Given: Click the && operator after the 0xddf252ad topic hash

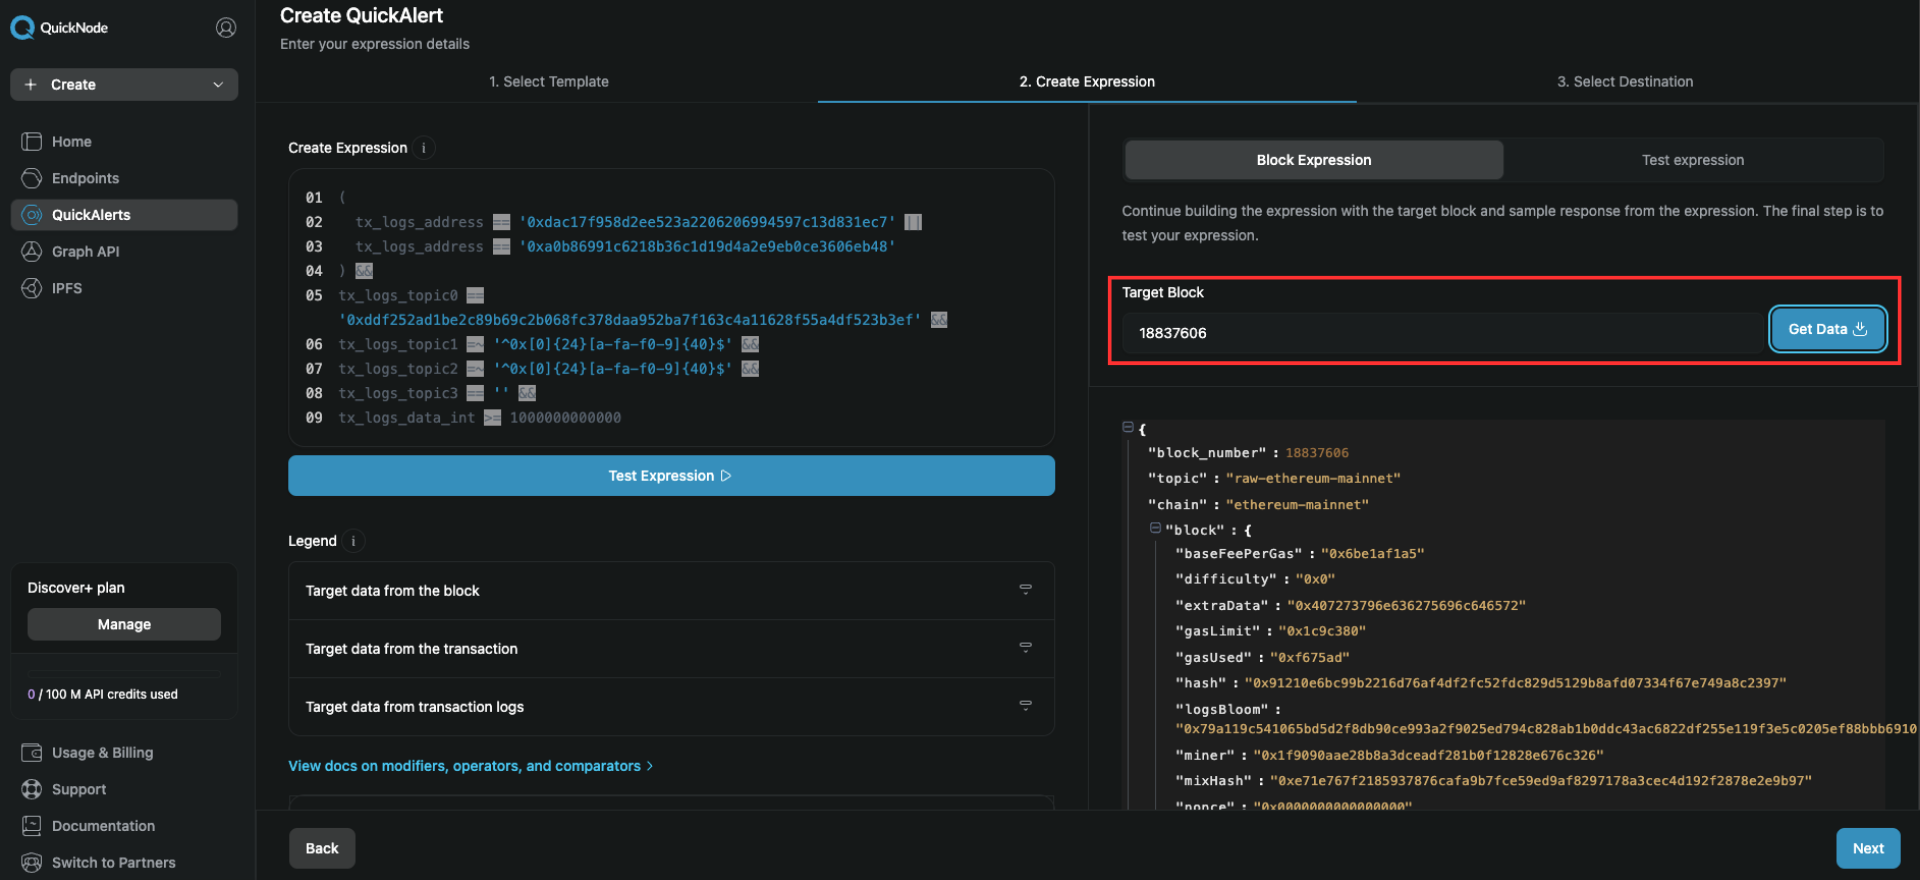Looking at the screenshot, I should tap(939, 320).
